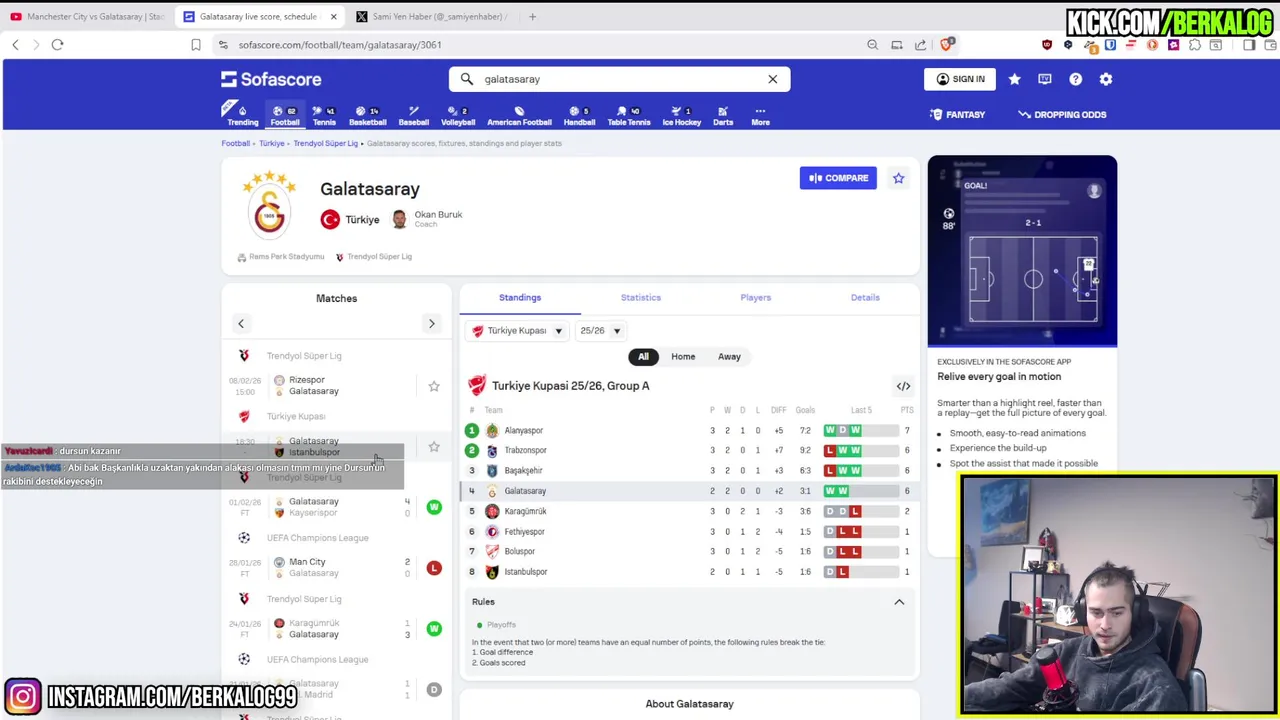Image resolution: width=1280 pixels, height=720 pixels.
Task: Open a new browser tab
Action: [532, 16]
